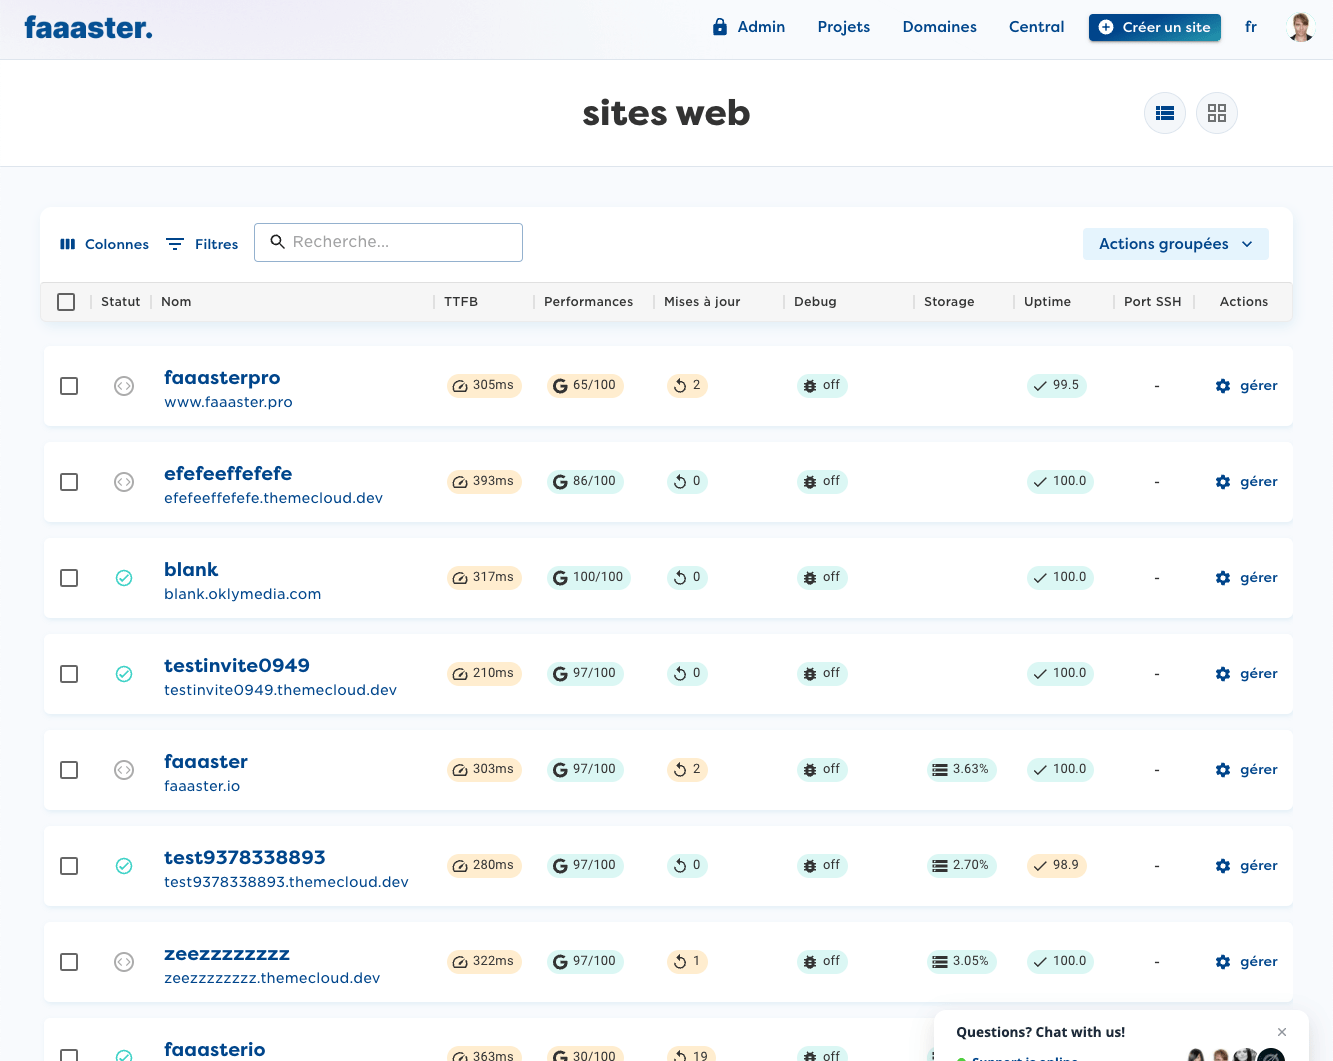
Task: Check the zeezzzzzzzz row checkbox
Action: (69, 962)
